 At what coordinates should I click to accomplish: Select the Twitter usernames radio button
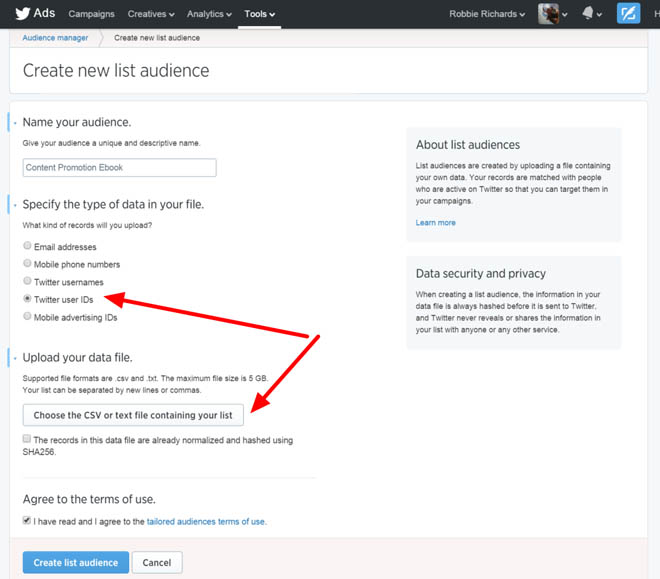tap(28, 282)
